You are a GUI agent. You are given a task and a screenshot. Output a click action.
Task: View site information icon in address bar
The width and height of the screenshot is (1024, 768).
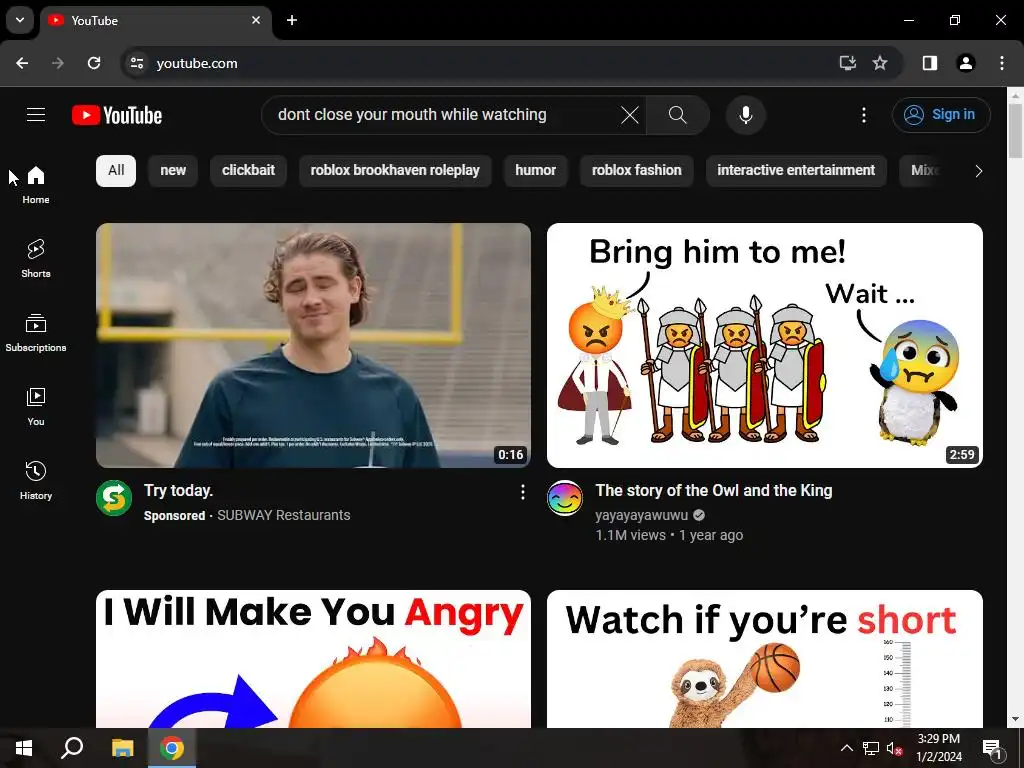pyautogui.click(x=136, y=63)
